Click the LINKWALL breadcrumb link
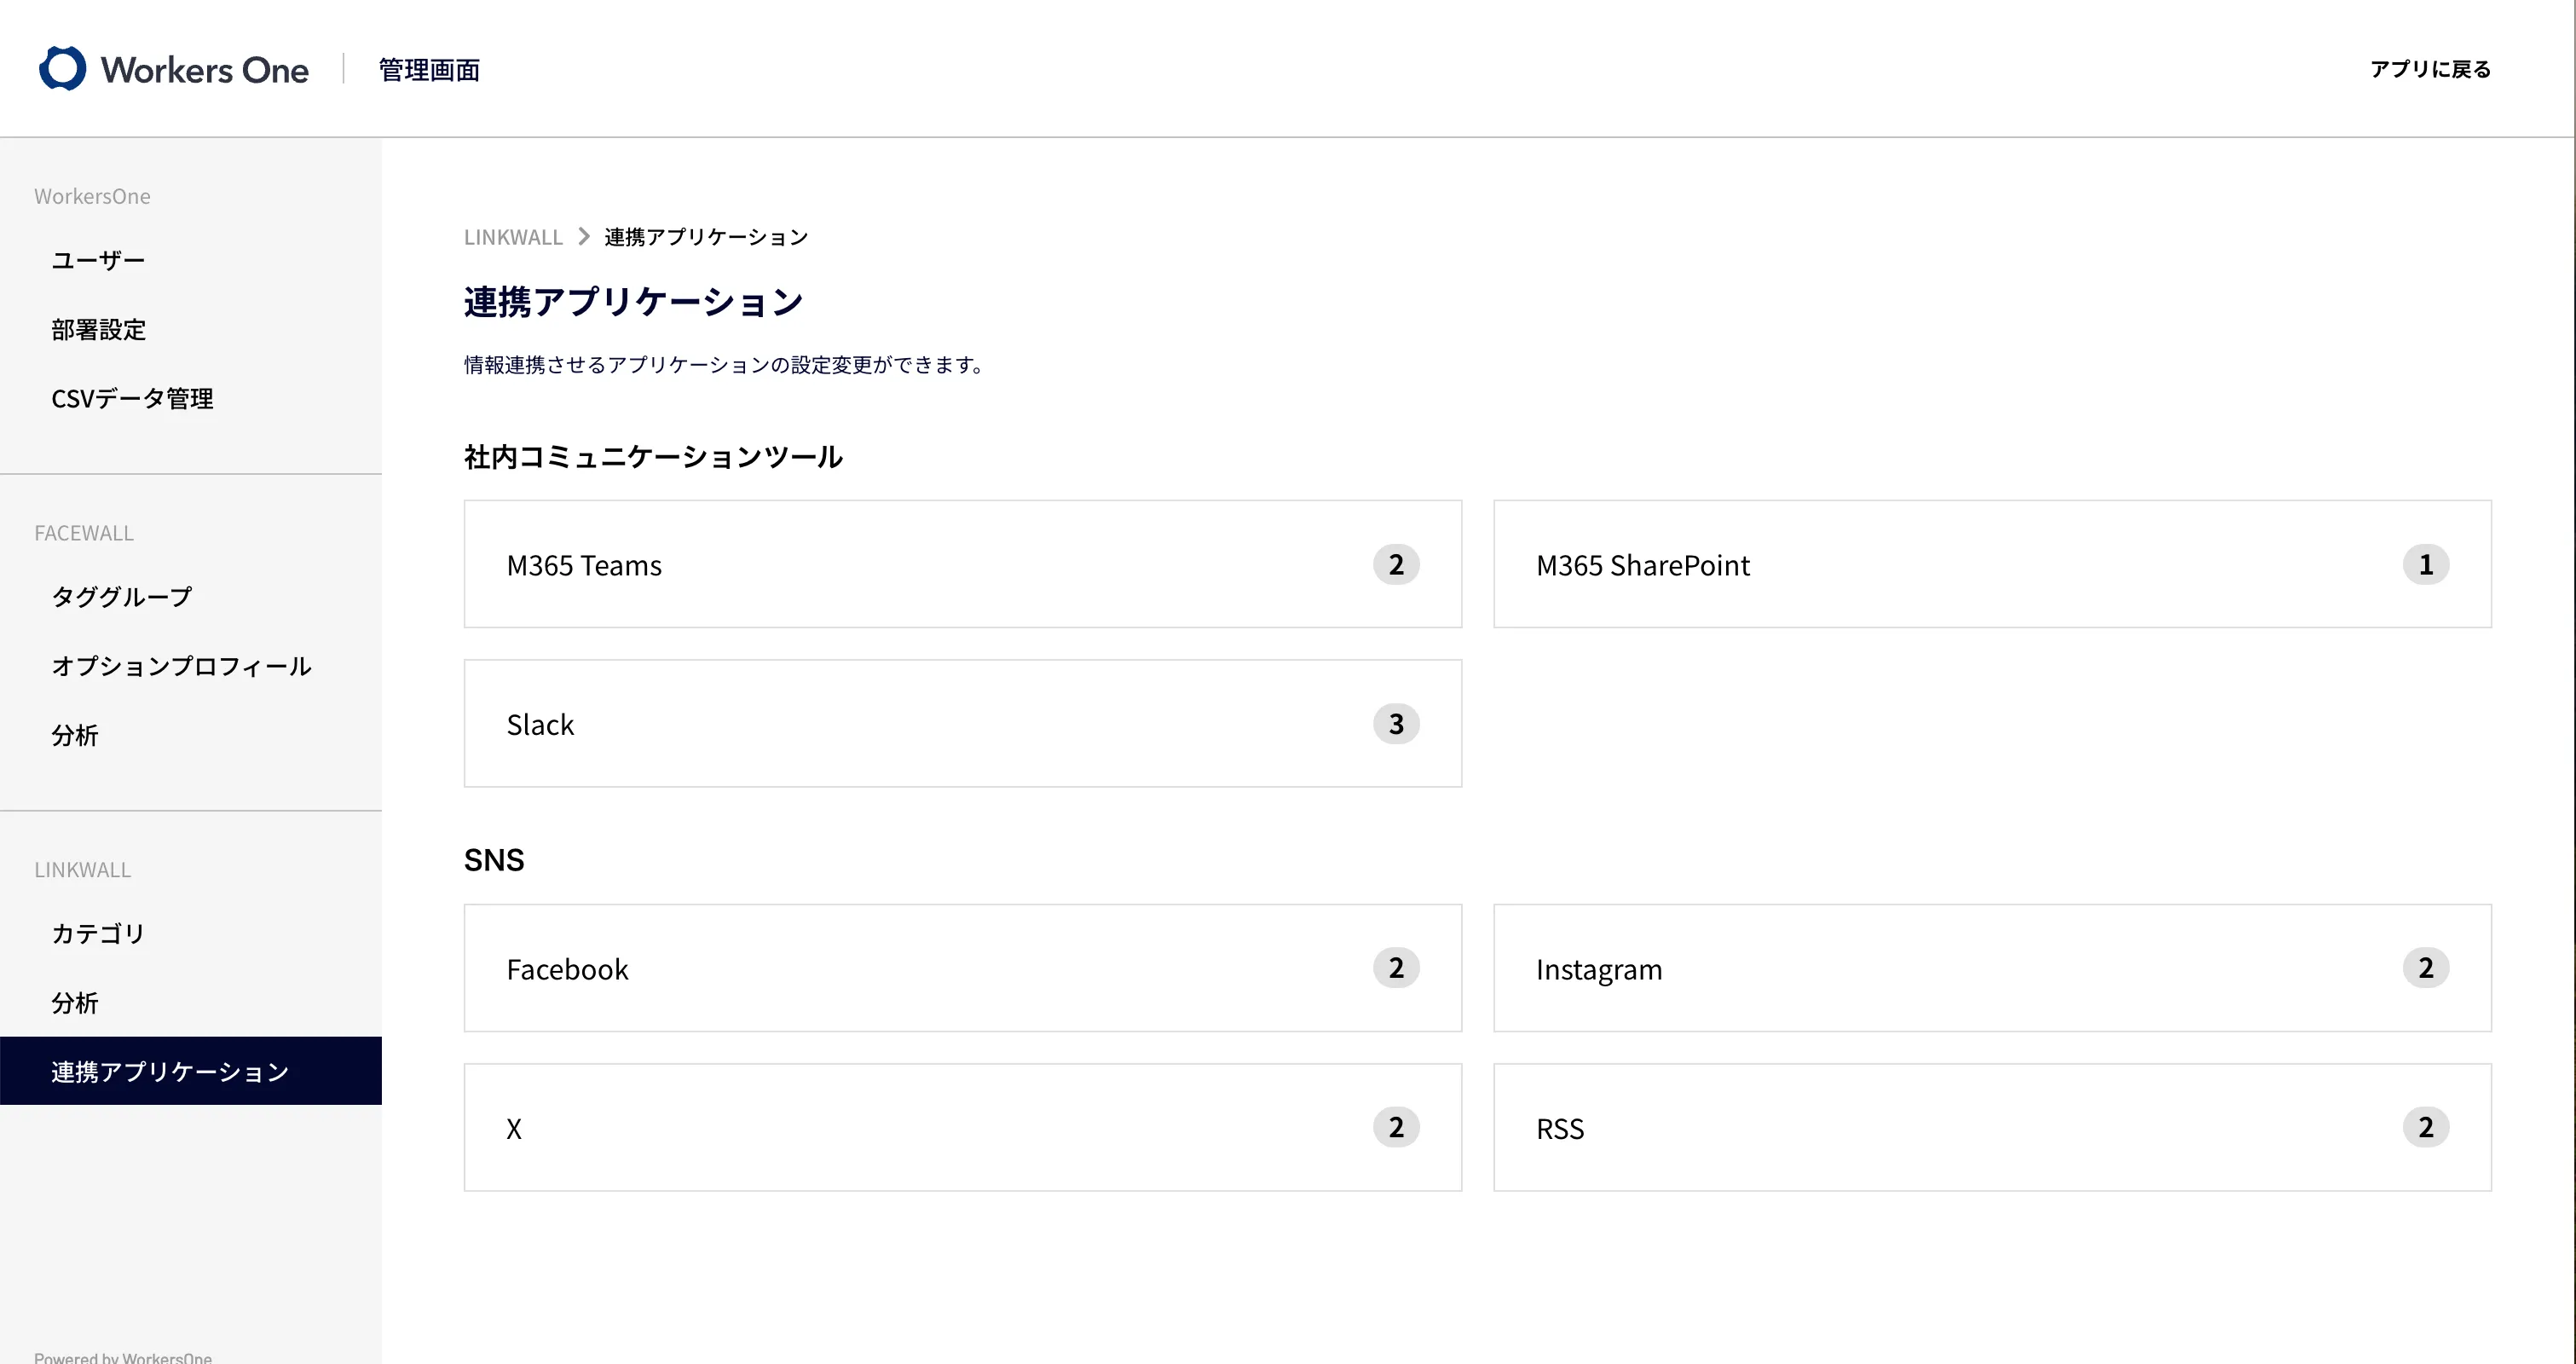Screen dimensions: 2576x1364 pos(513,237)
